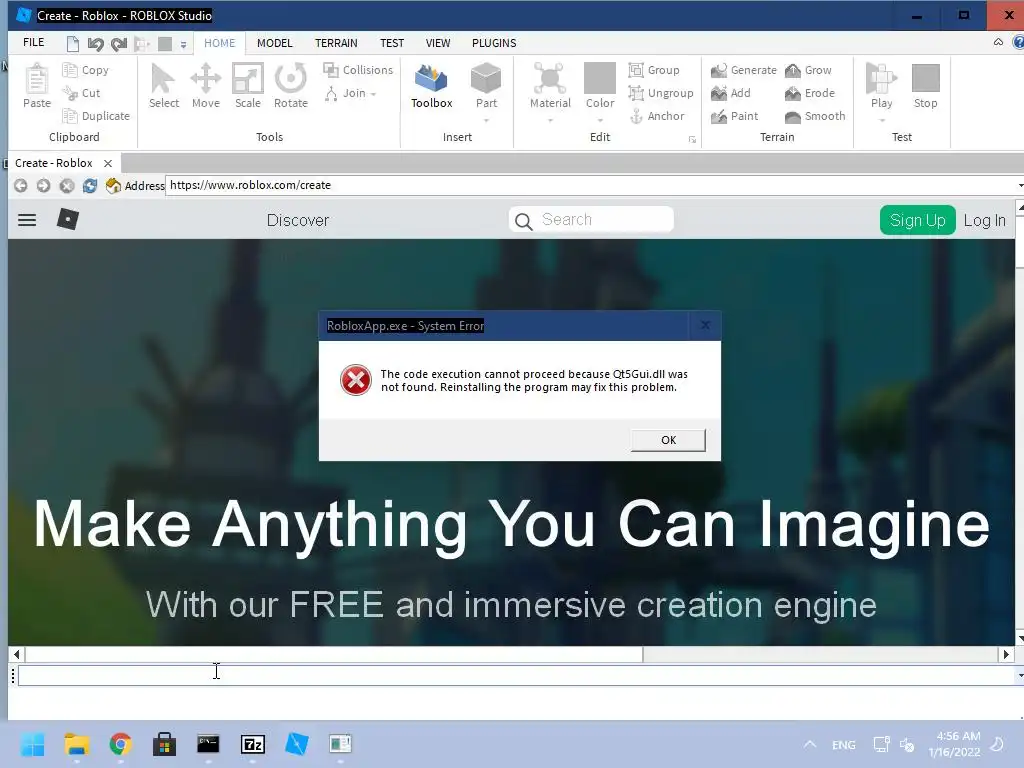1024x768 pixels.
Task: Click the Roblox logo icon
Action: 67,219
